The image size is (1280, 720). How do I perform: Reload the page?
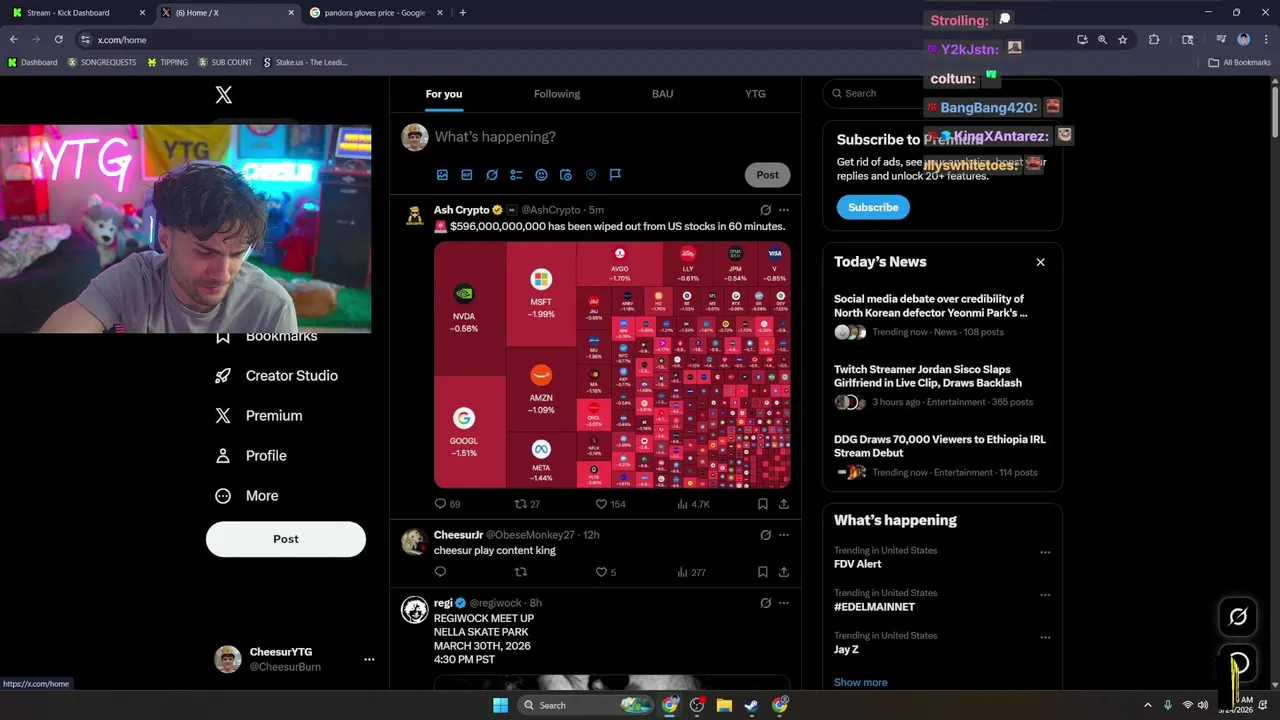coord(58,40)
